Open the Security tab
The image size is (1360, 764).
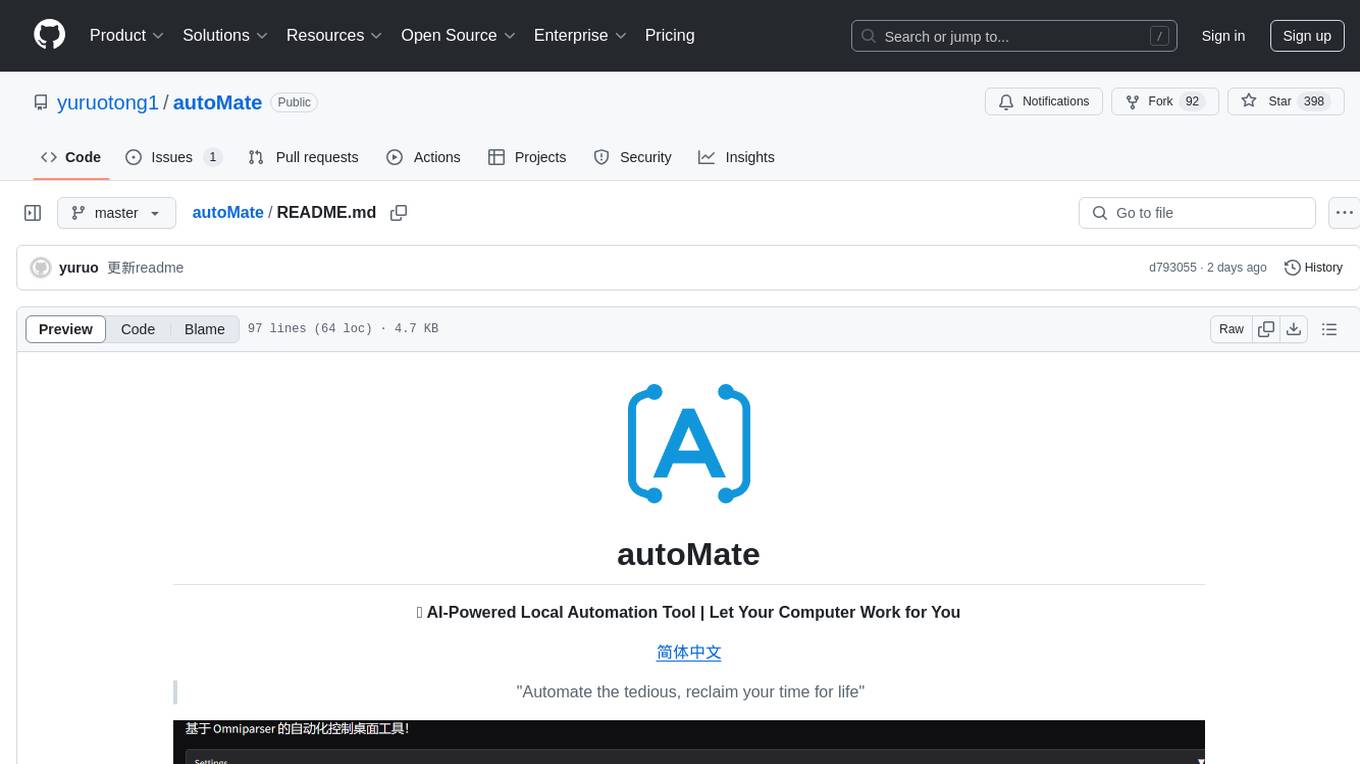[632, 157]
